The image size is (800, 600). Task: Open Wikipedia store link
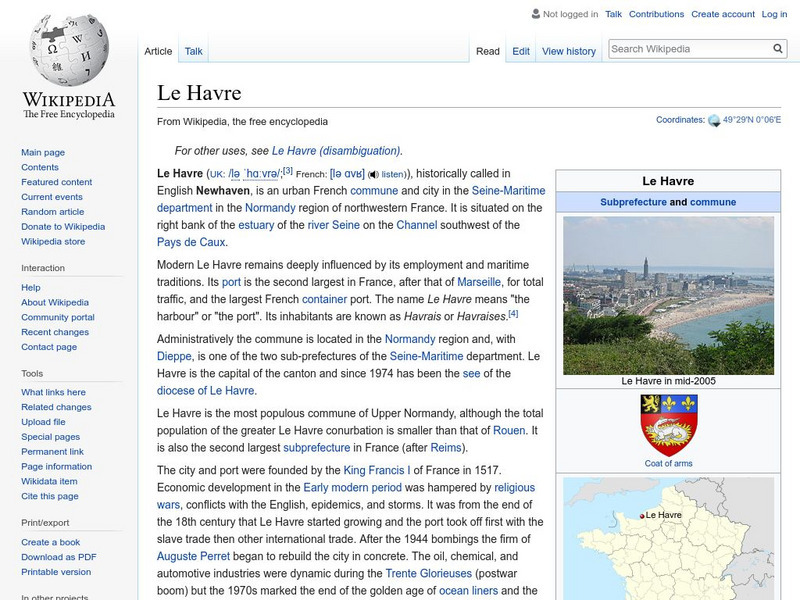(x=53, y=241)
